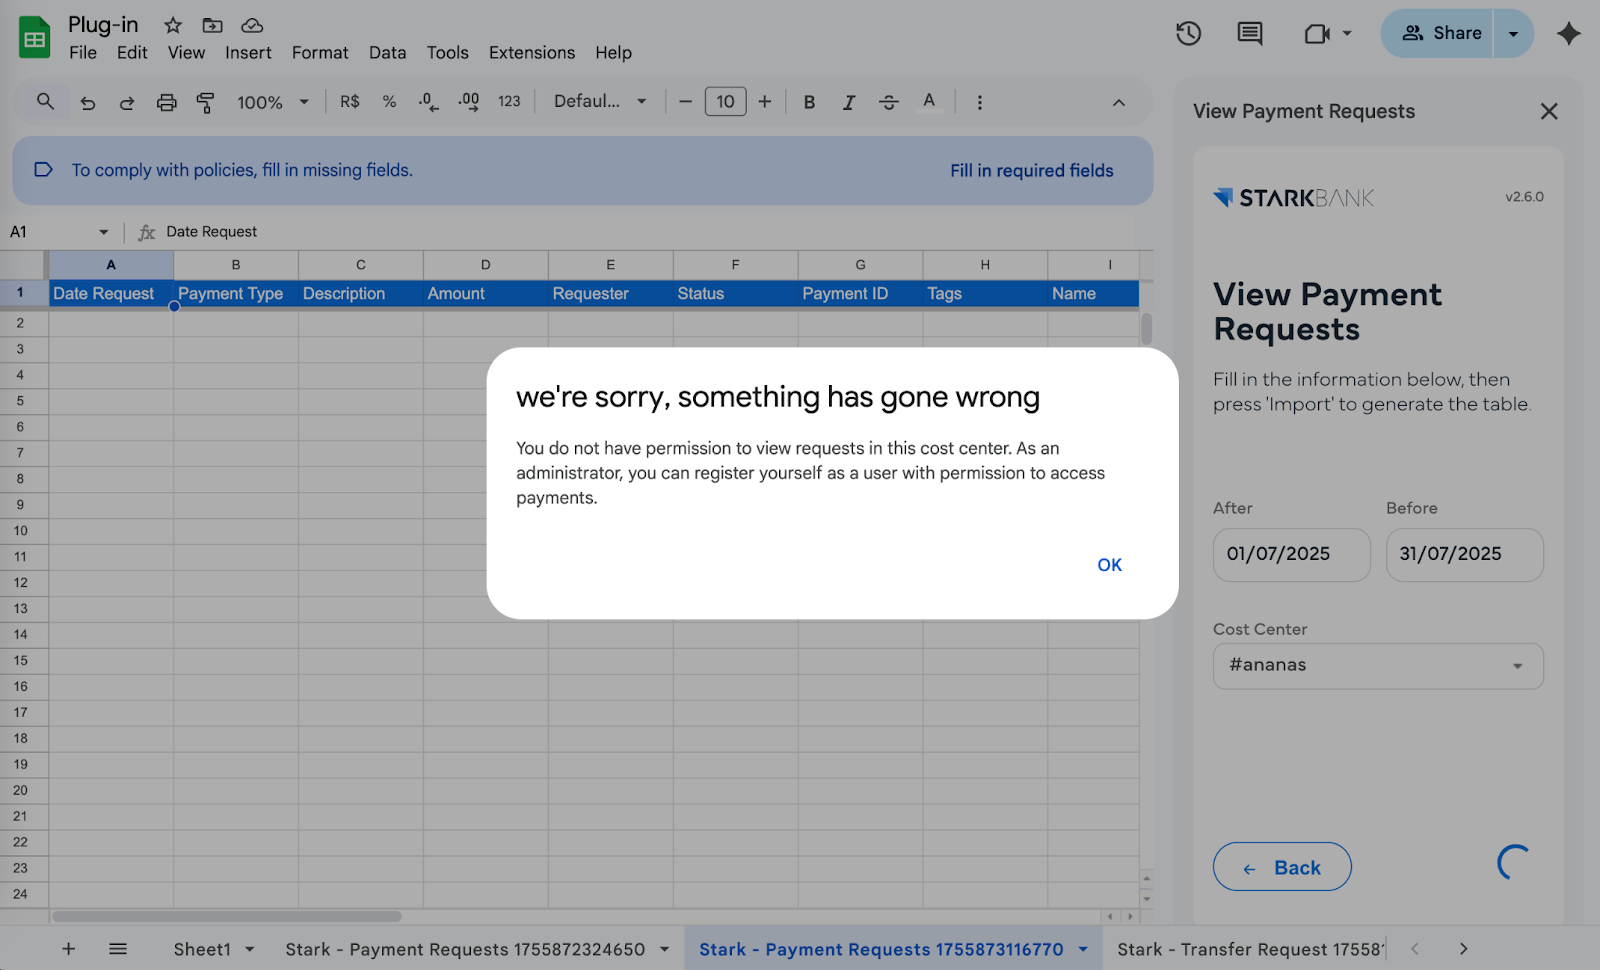Screen dimensions: 1600x970
Task: Select the paint format tool
Action: [205, 102]
